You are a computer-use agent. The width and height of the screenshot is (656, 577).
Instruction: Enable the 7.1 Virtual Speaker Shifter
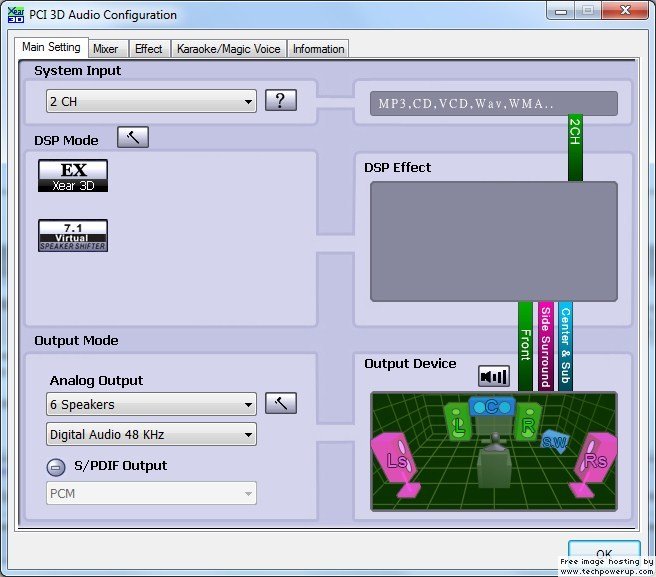(x=73, y=236)
